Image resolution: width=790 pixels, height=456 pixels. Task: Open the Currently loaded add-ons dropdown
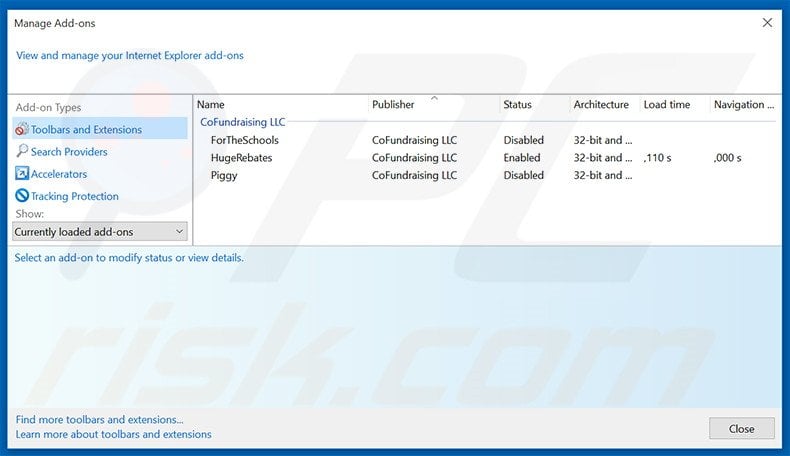pos(100,232)
